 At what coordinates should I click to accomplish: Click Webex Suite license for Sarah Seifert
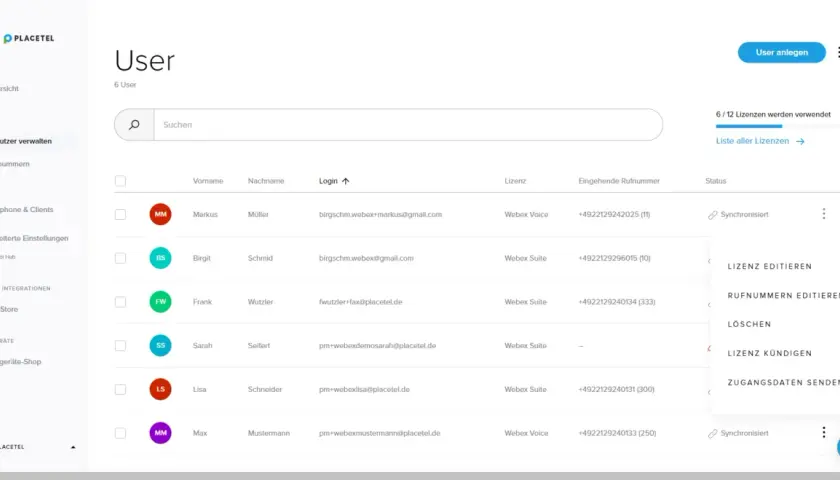point(526,346)
